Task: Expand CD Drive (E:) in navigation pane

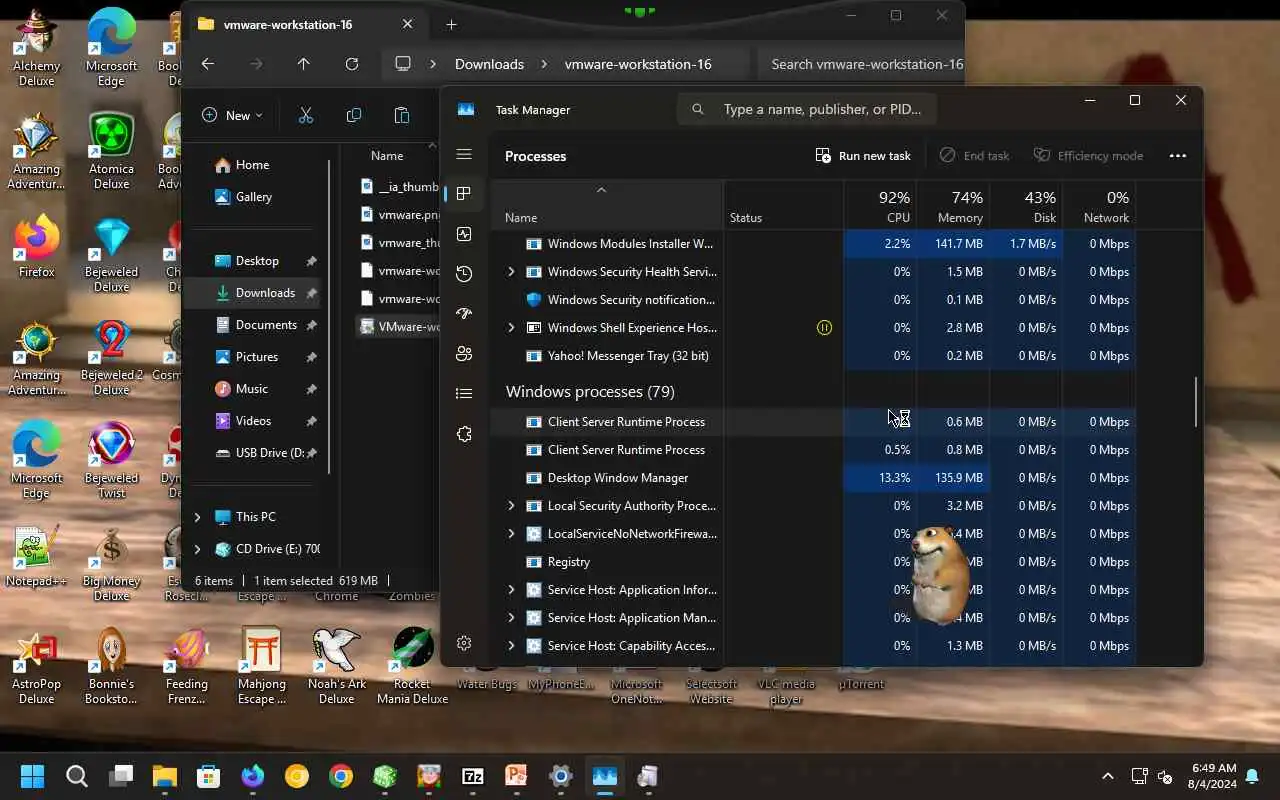Action: point(197,549)
